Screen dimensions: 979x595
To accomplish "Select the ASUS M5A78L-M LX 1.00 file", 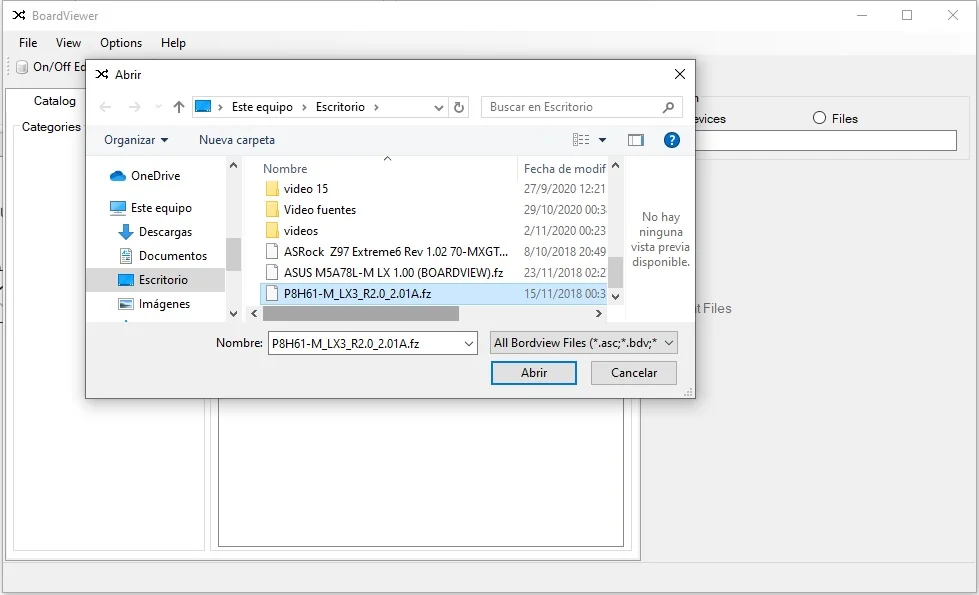I will tap(393, 272).
